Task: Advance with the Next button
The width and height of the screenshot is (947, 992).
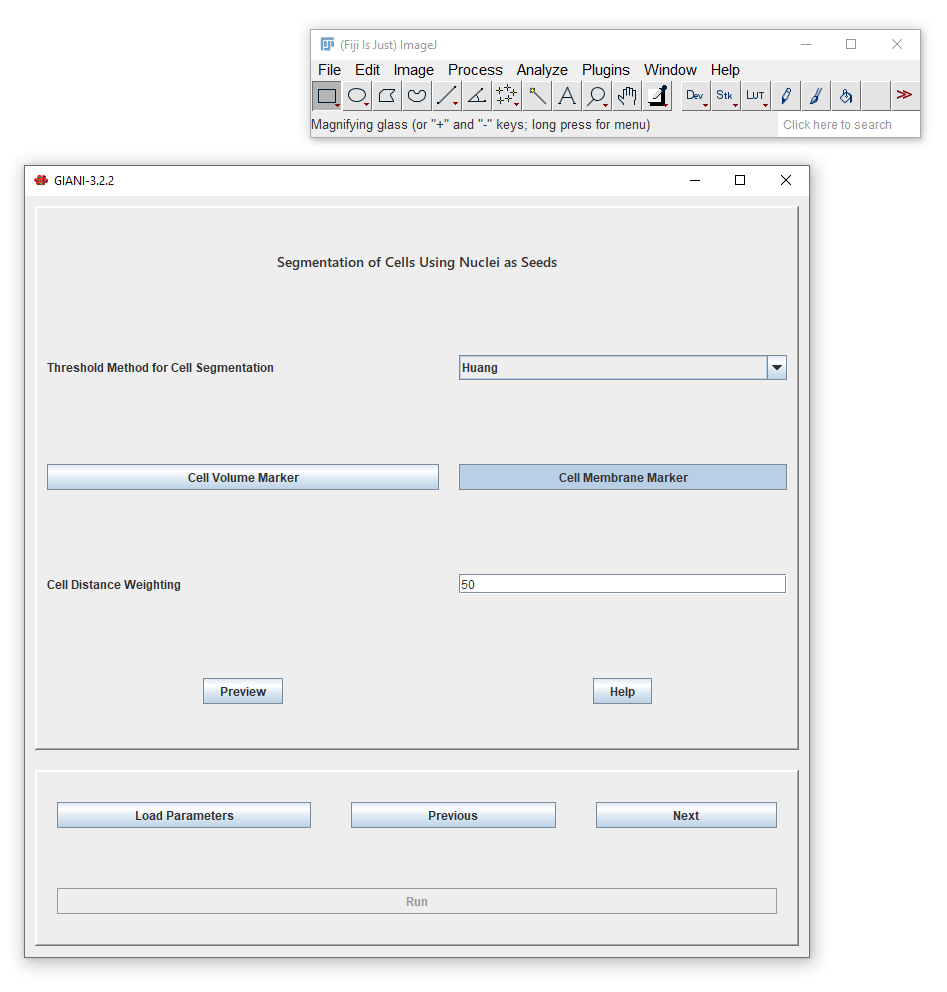Action: click(686, 815)
